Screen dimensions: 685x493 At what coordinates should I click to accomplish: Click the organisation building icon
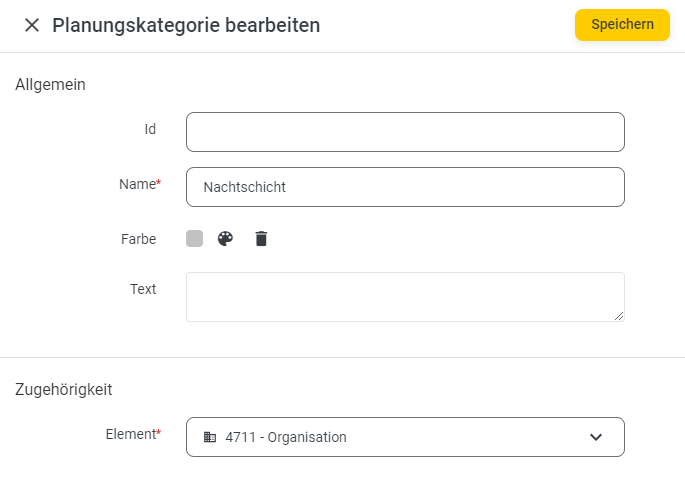coord(210,437)
